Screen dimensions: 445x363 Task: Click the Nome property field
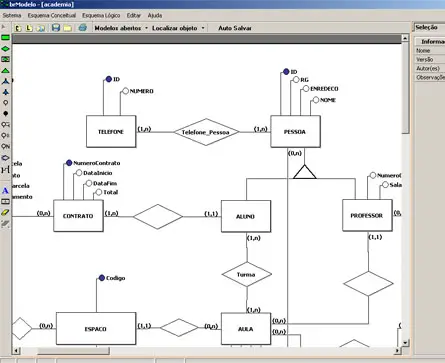pyautogui.click(x=430, y=51)
